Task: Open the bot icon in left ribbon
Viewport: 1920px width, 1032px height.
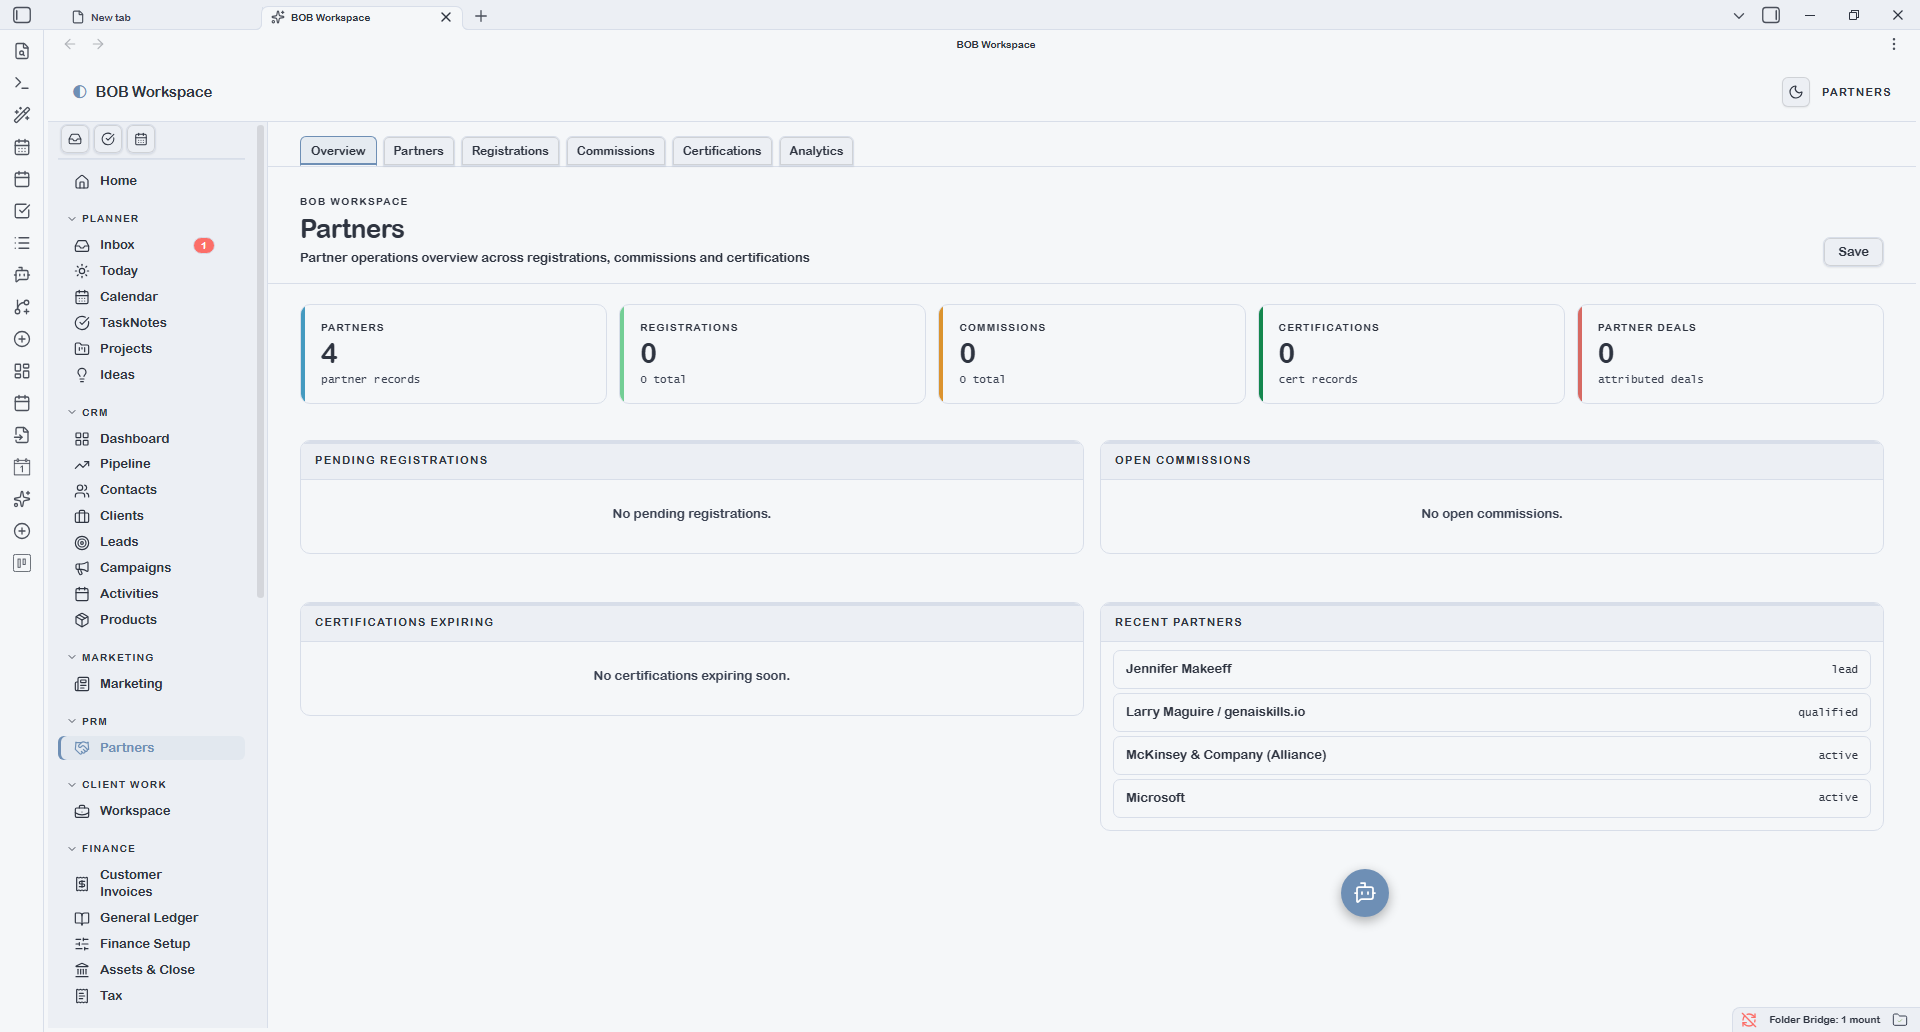Action: coord(22,275)
